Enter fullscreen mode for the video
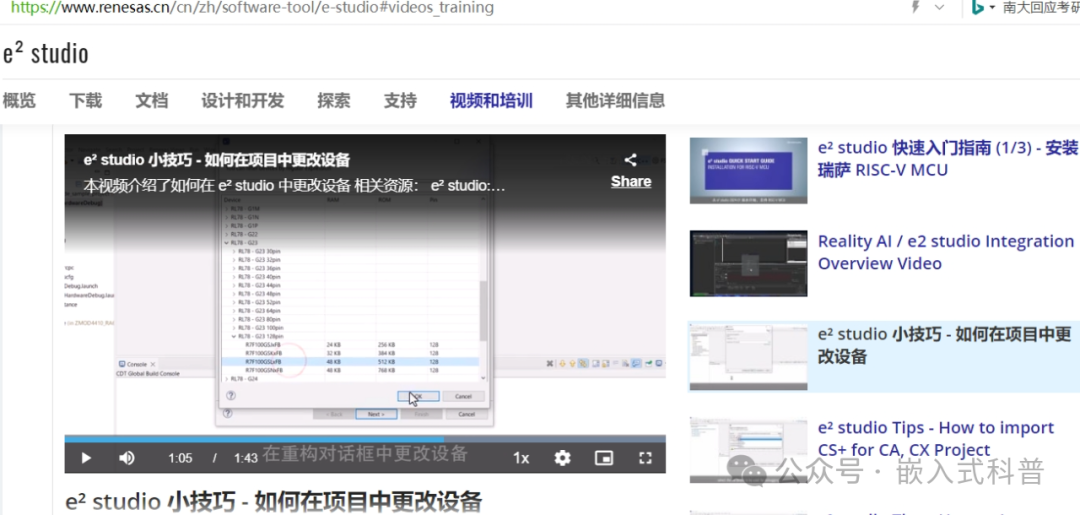 (645, 458)
